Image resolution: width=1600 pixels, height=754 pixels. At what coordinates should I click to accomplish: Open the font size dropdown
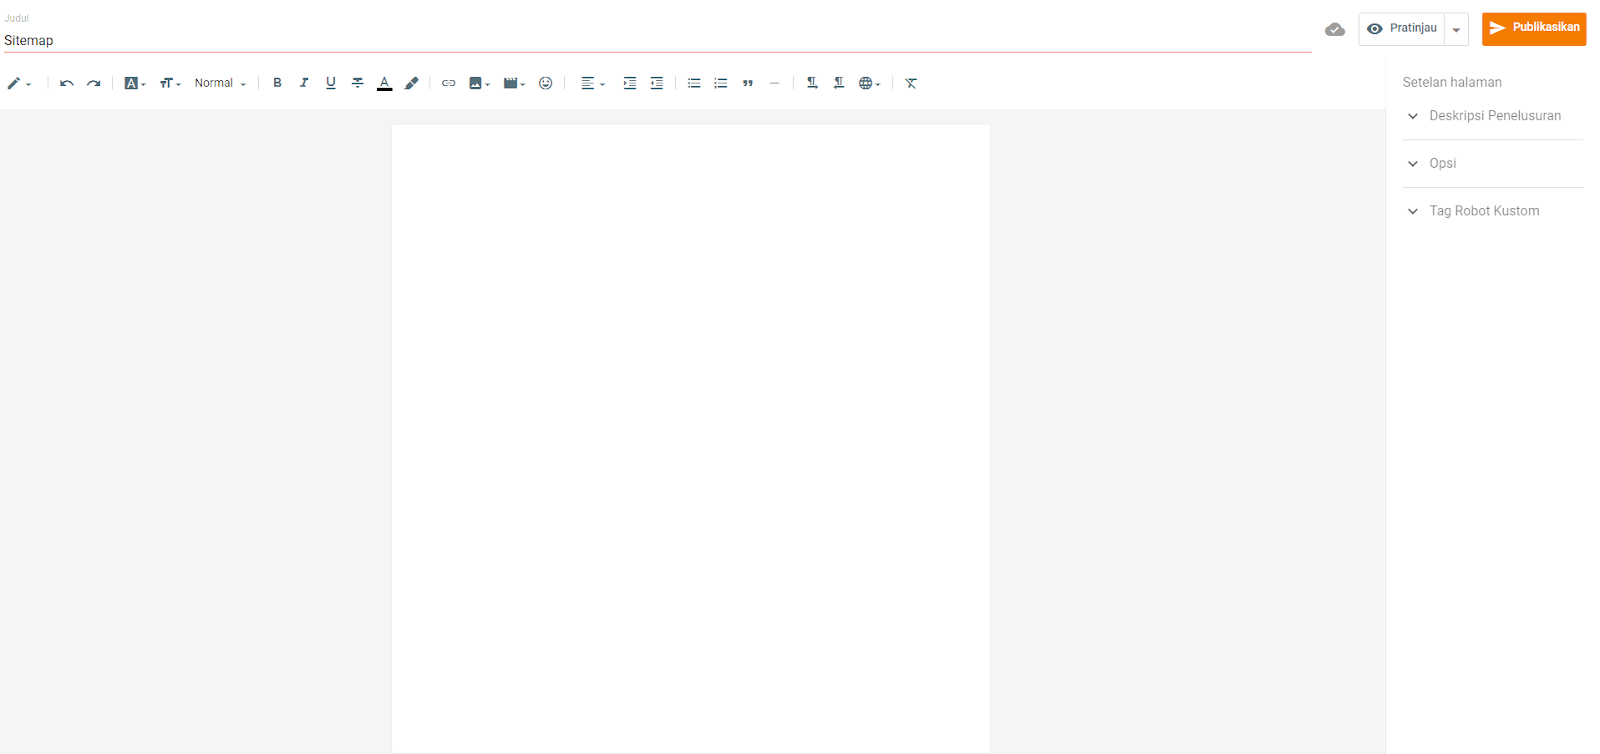pyautogui.click(x=170, y=84)
